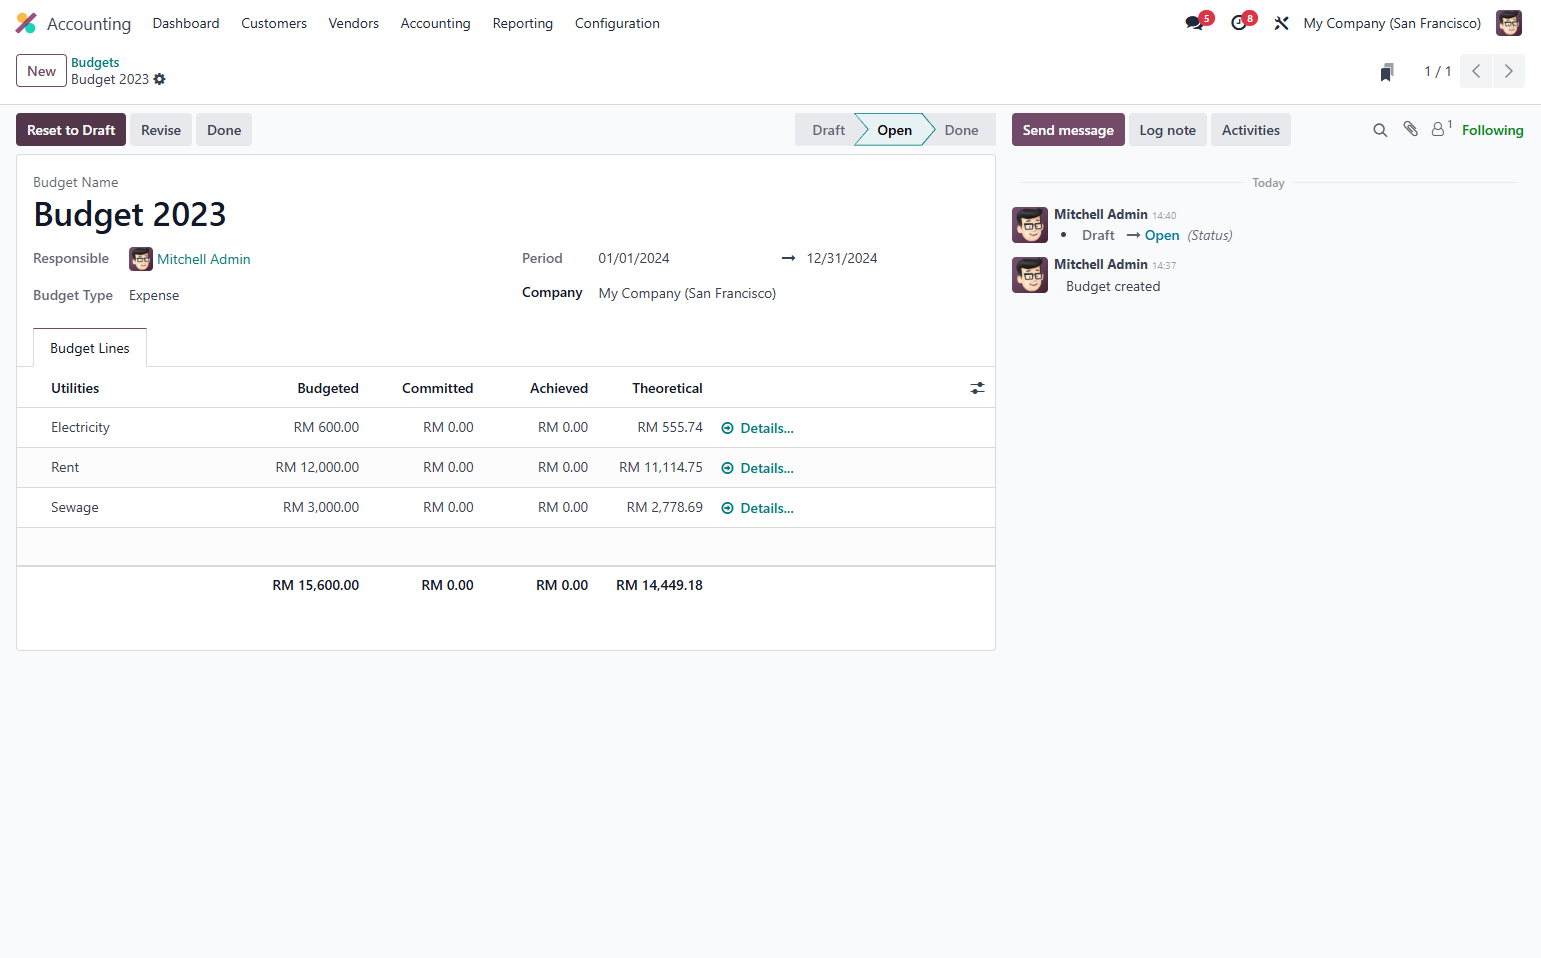This screenshot has width=1541, height=958.
Task: Show followers via the person icon
Action: tap(1440, 129)
